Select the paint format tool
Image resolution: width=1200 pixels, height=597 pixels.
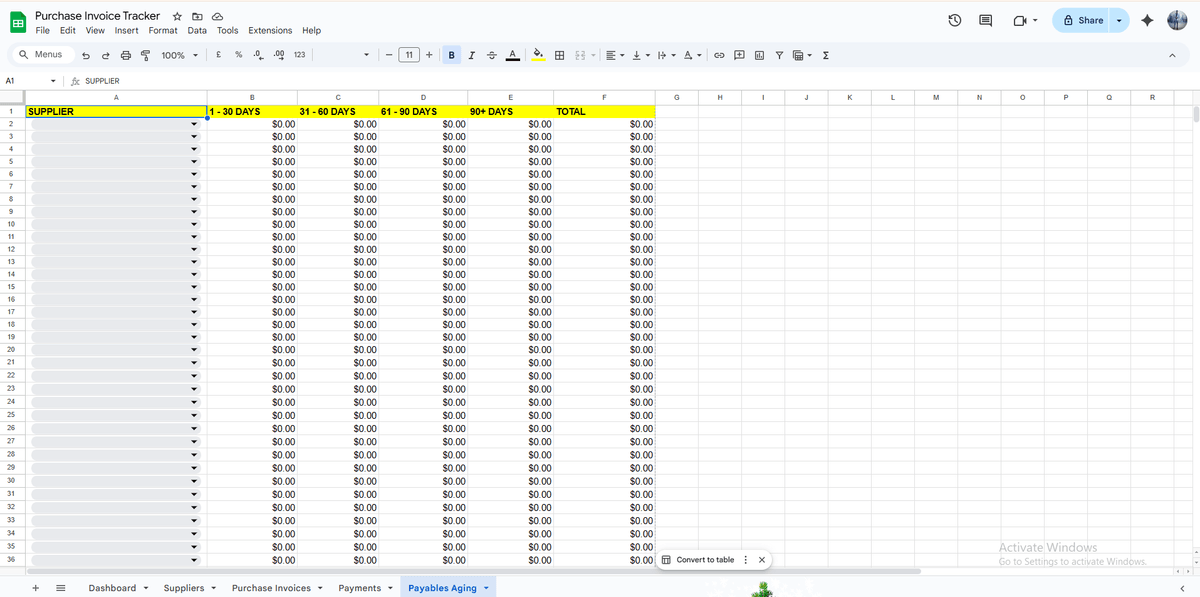146,55
